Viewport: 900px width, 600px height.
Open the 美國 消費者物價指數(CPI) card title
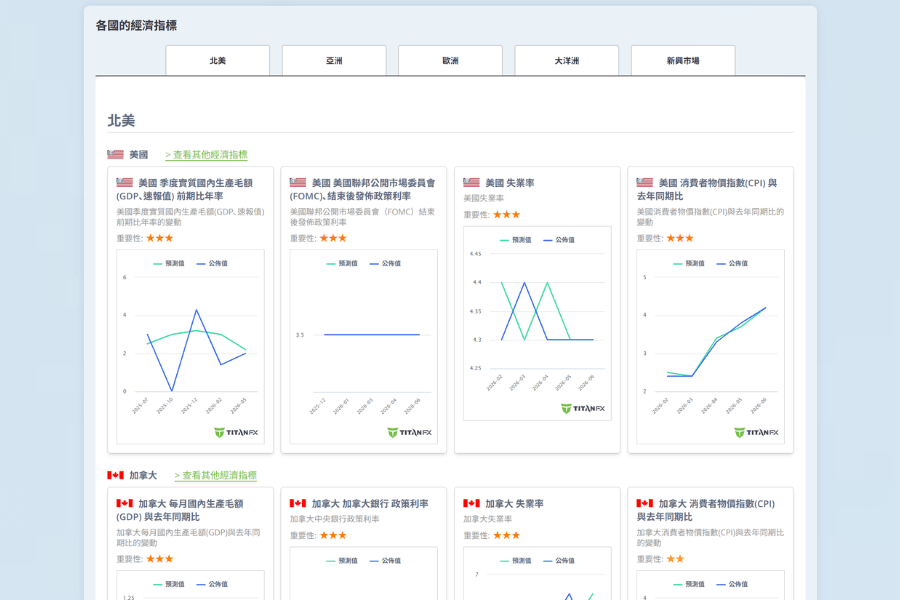tap(707, 189)
